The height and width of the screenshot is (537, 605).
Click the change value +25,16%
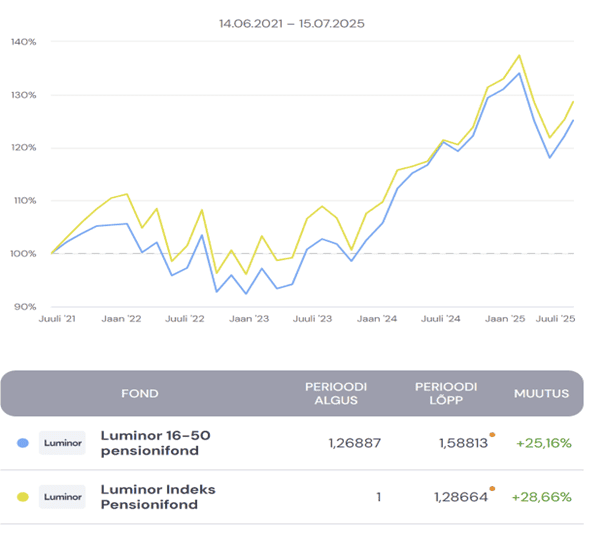point(544,443)
